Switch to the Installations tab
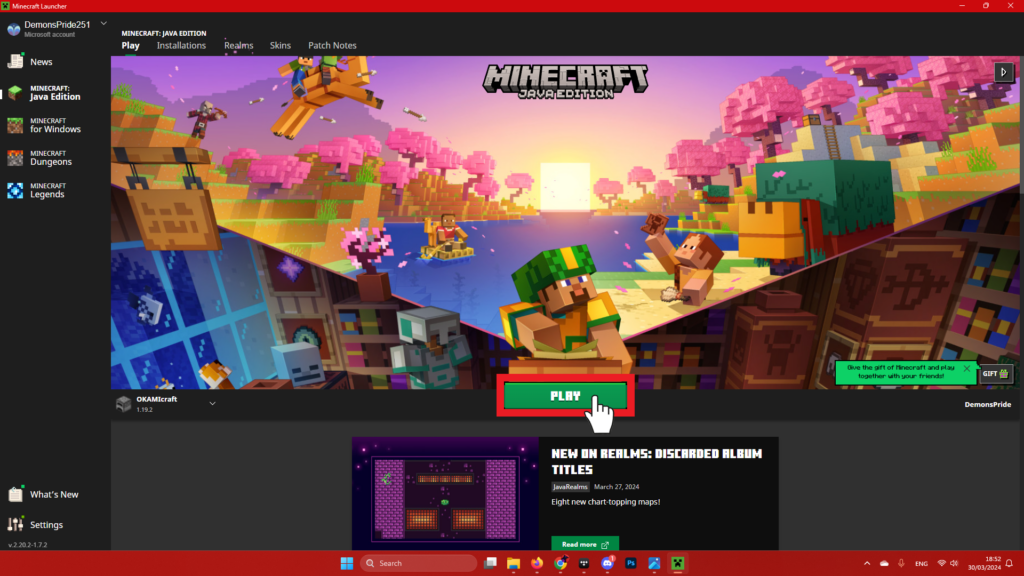Screen dimensions: 1024x576 [181, 46]
